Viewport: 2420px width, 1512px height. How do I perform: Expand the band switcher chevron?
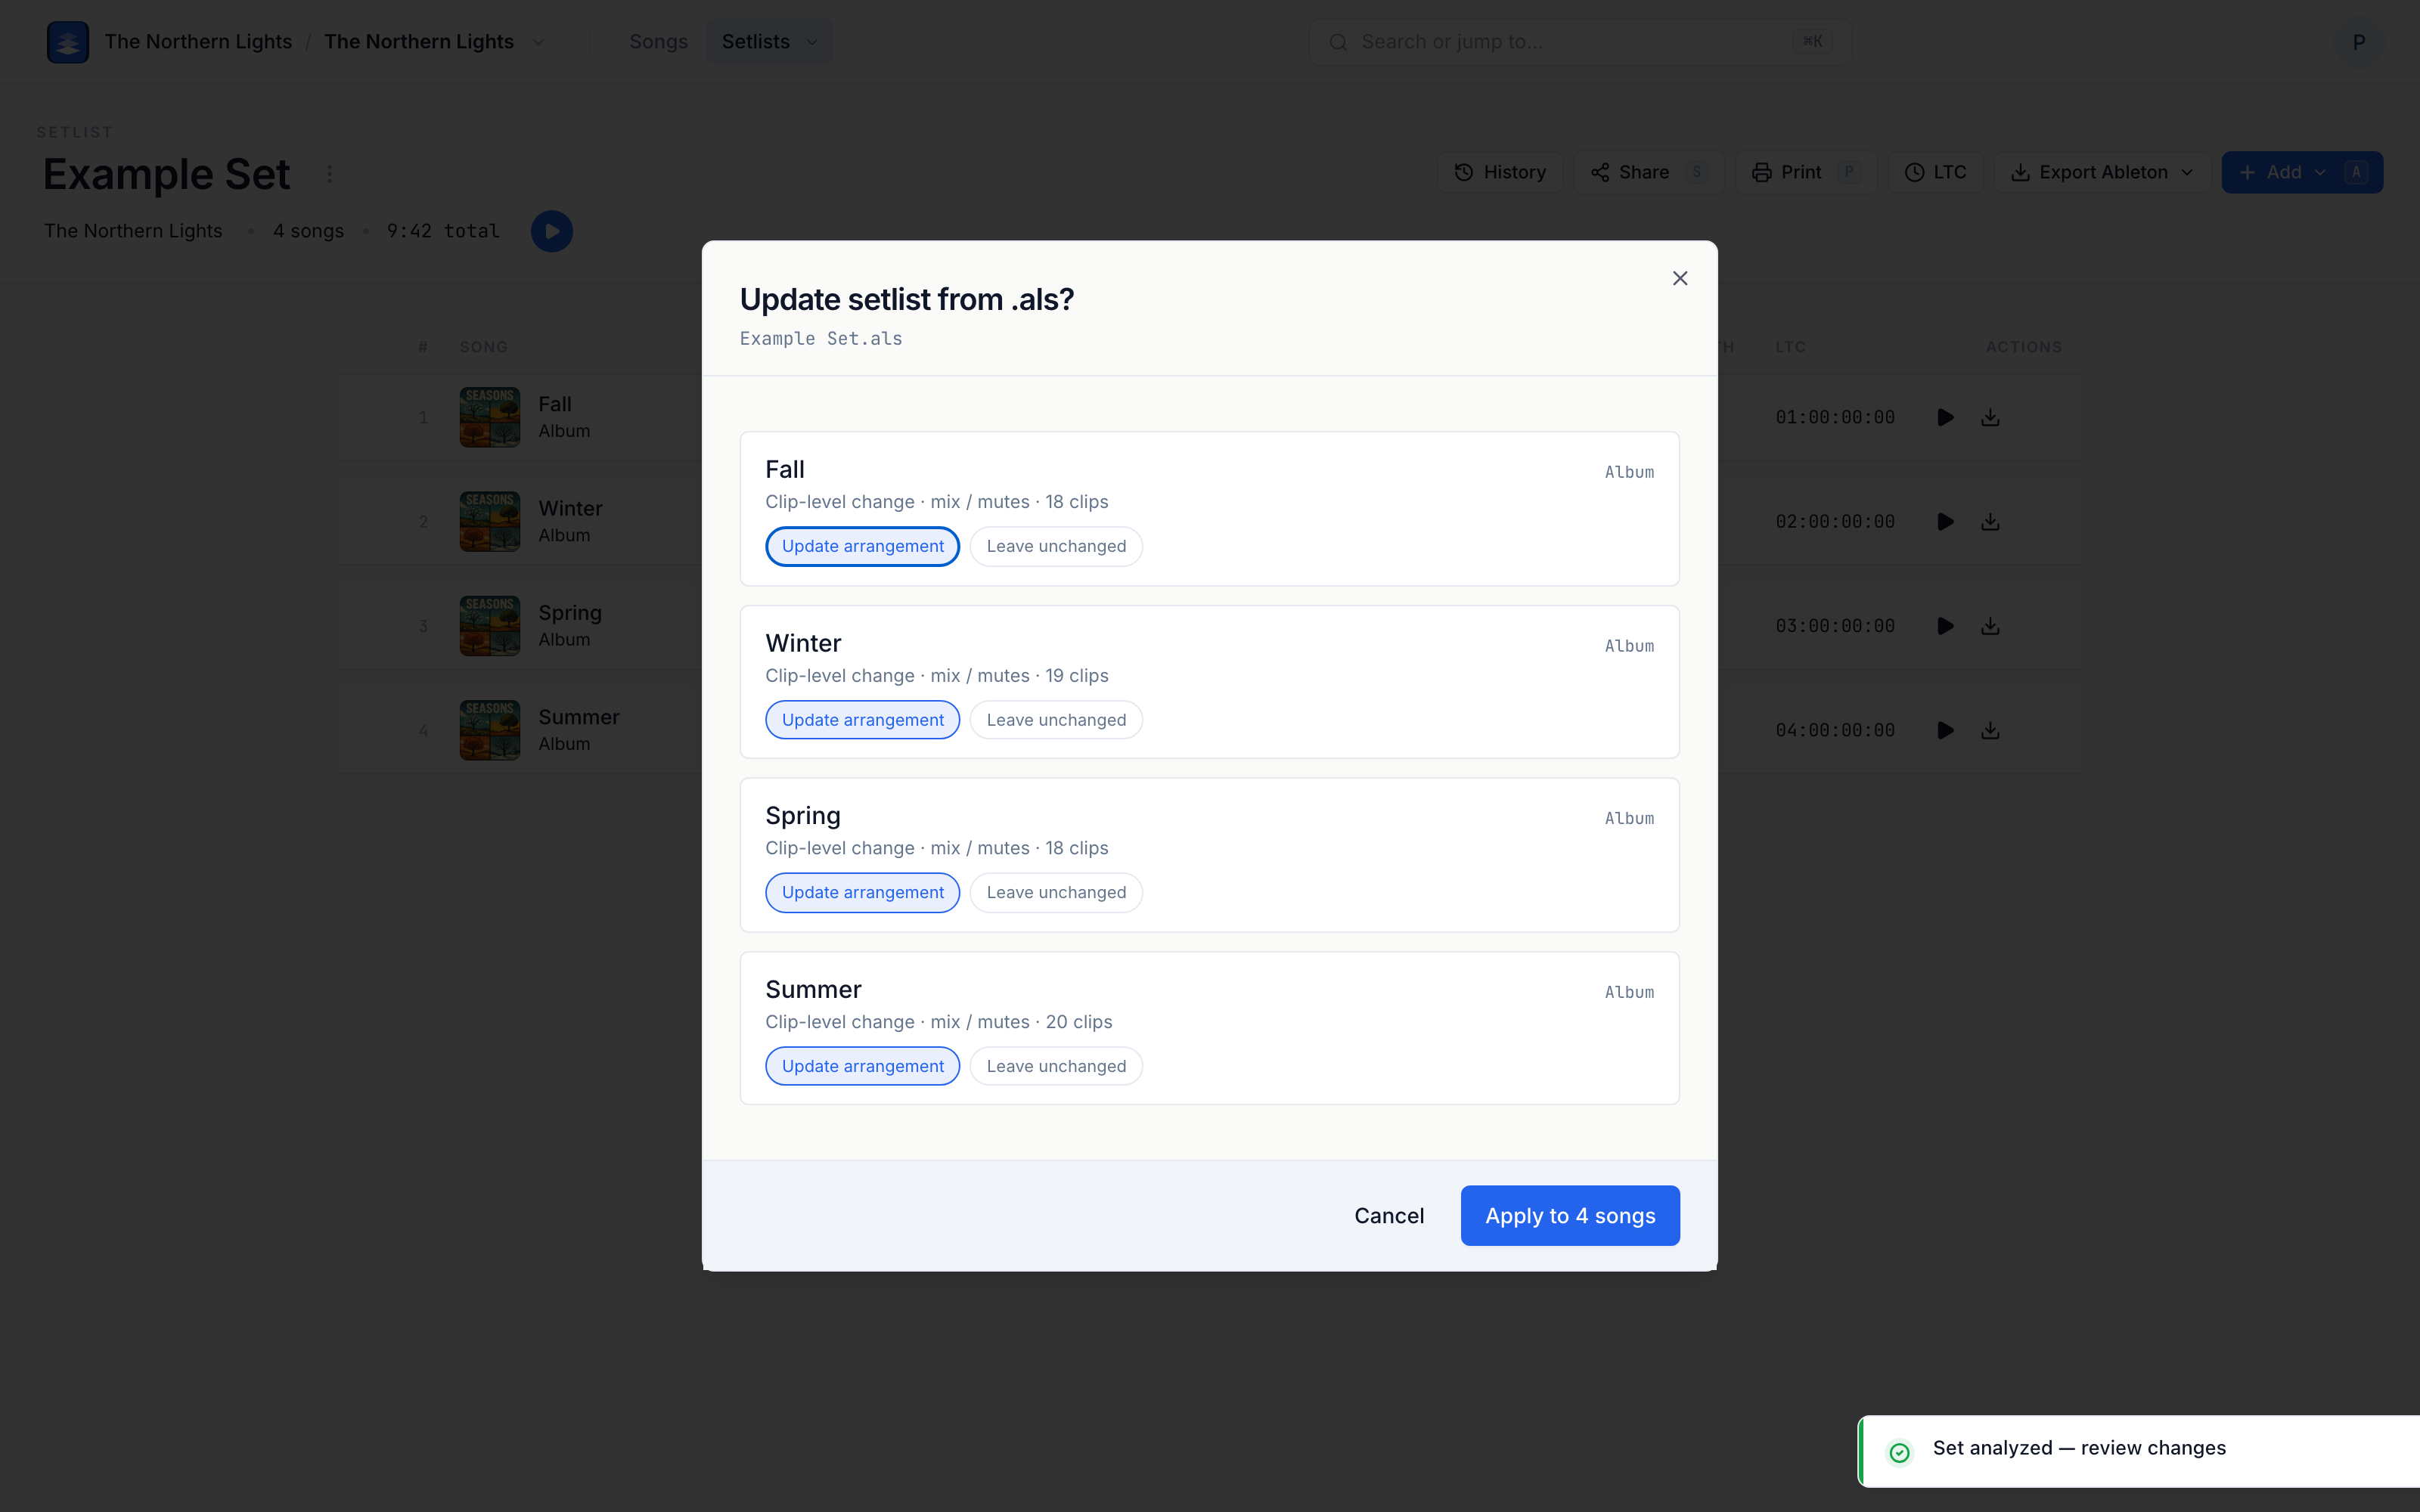point(538,42)
